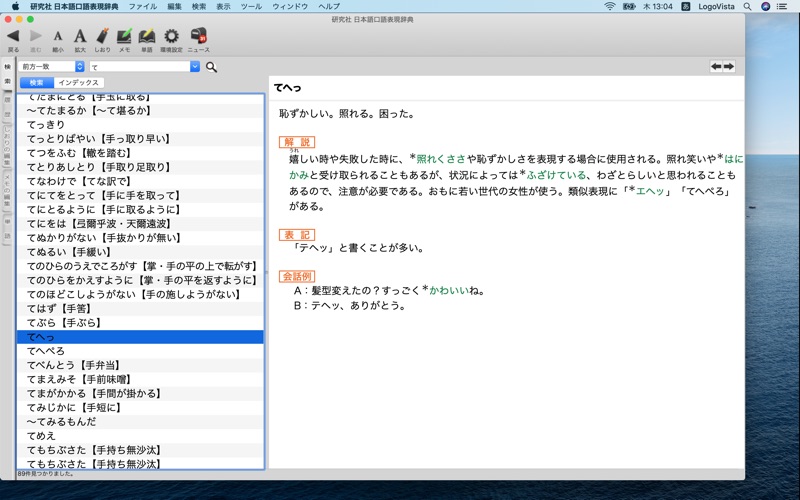Switch to the 検索 tab
The width and height of the screenshot is (800, 500).
(36, 83)
